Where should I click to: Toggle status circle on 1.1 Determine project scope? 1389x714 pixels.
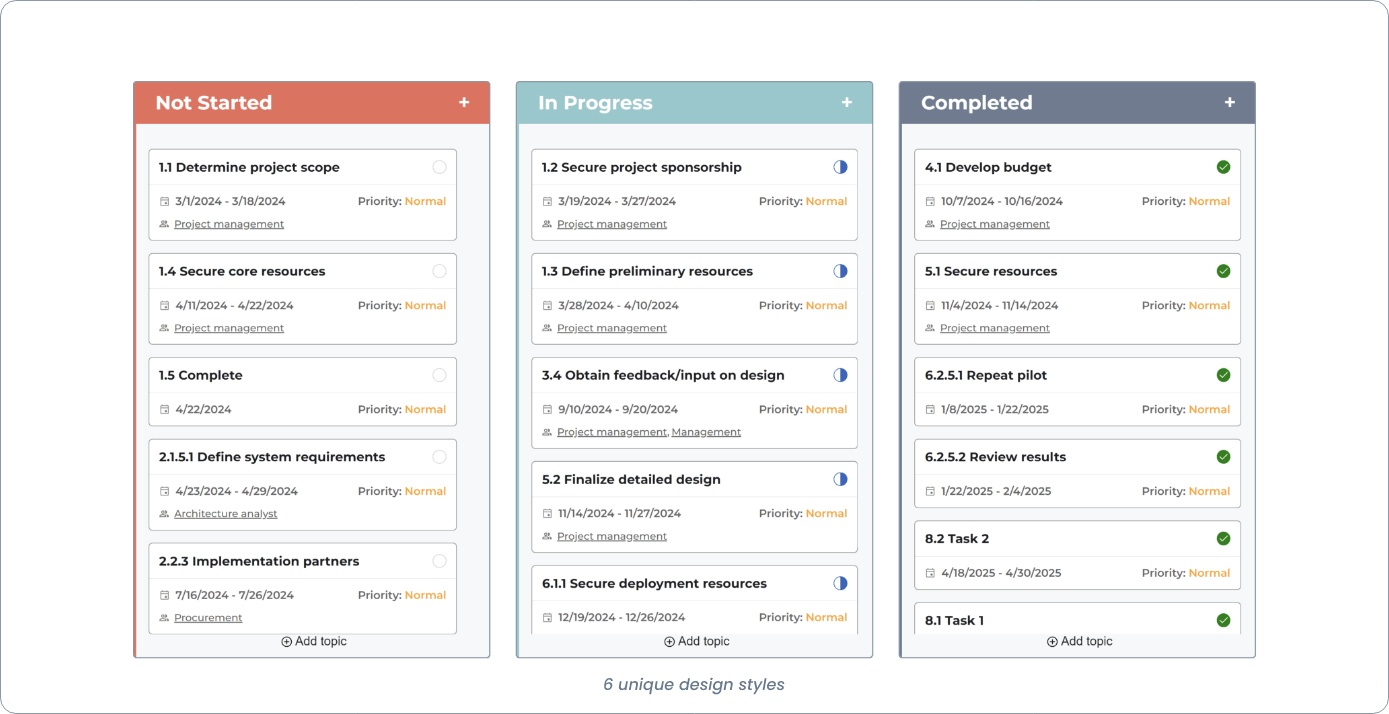[439, 167]
